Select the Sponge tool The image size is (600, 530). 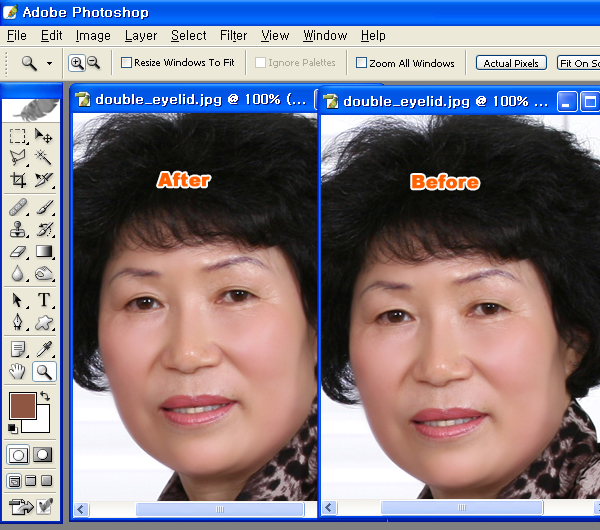(x=43, y=274)
